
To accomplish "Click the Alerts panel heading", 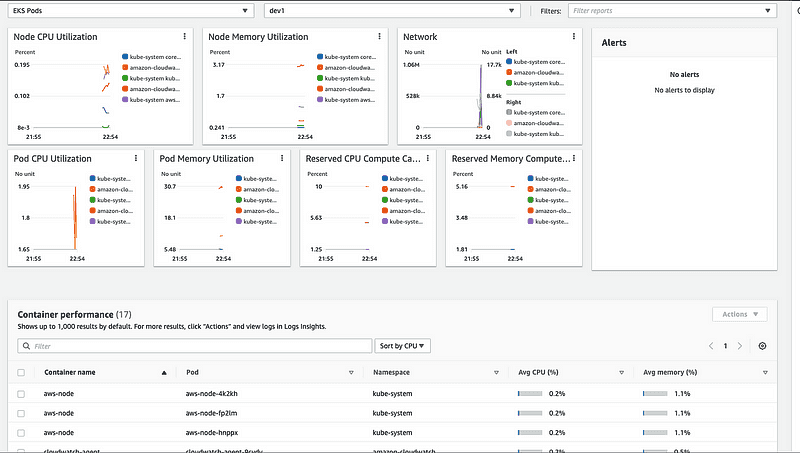I will 614,43.
